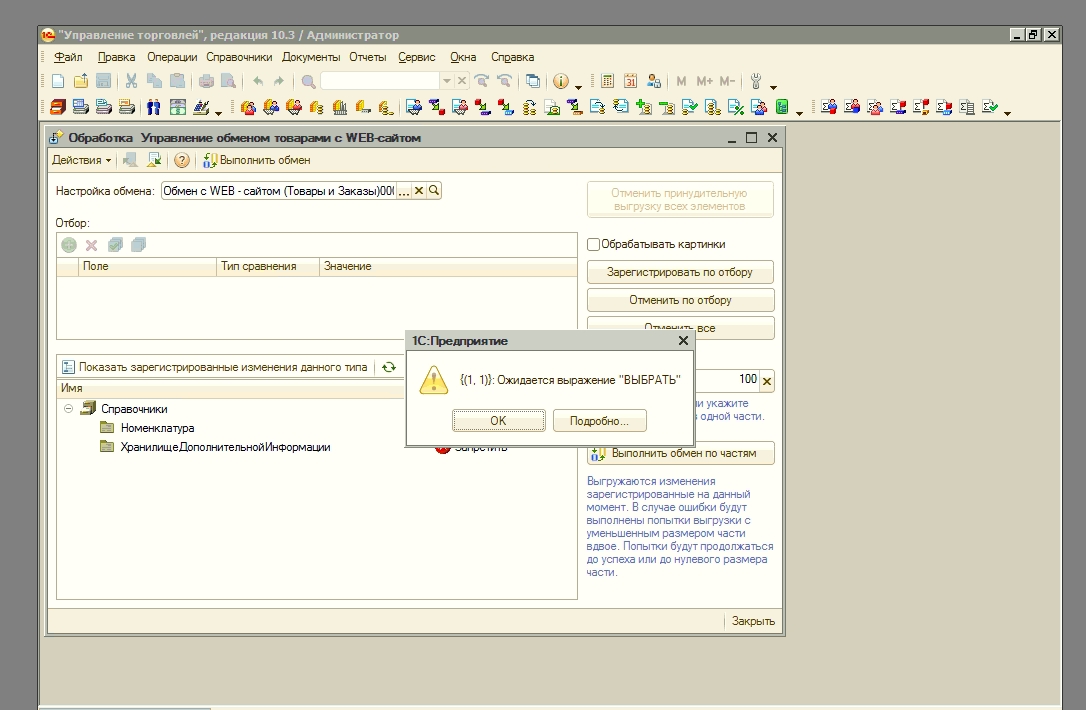Screen dimensions: 1086x710
Task: Click the part size field showing 100
Action: tap(726, 380)
